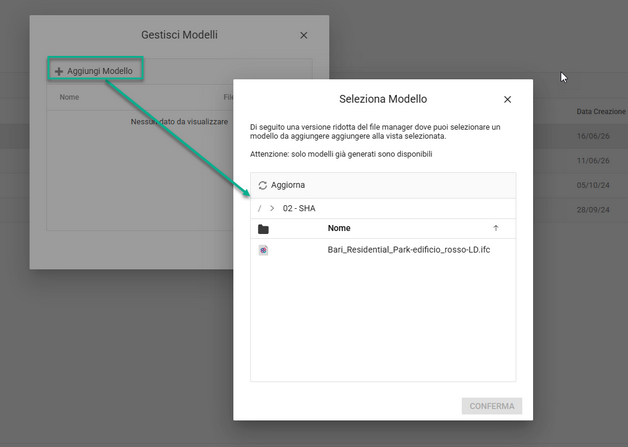
Task: Click Aggiungi Modello text in Gestisci Modelli
Action: click(x=100, y=71)
